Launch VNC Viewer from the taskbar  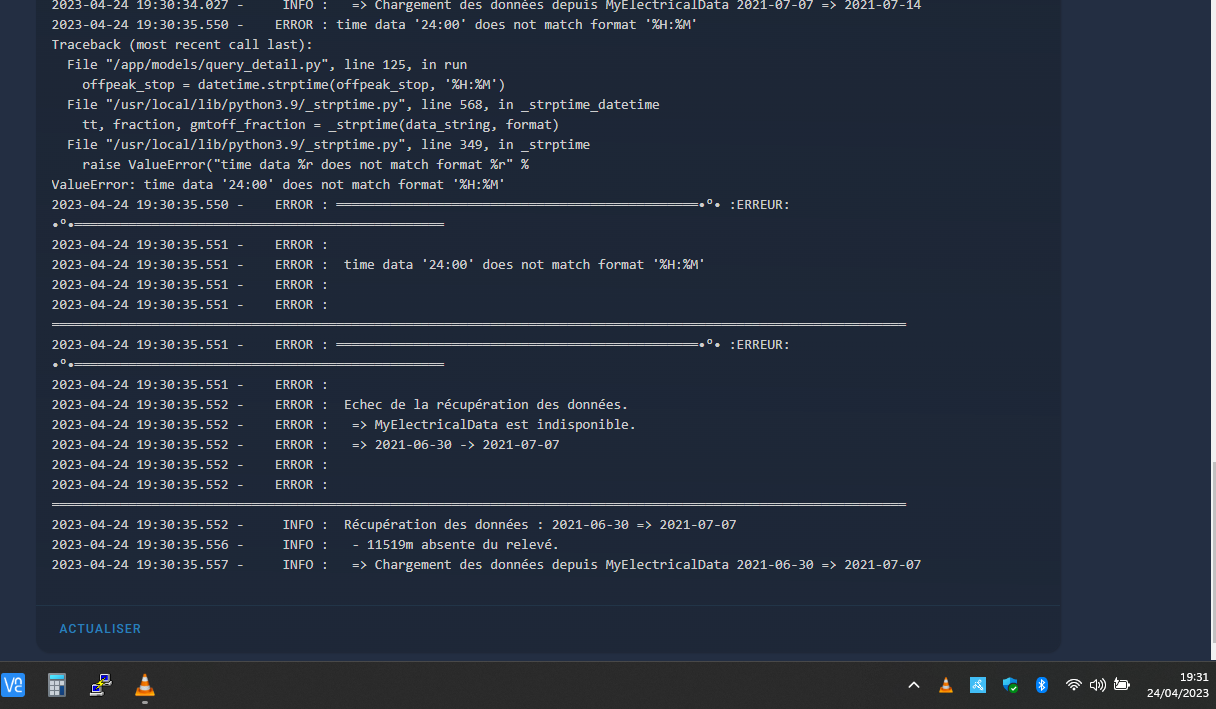(x=14, y=685)
